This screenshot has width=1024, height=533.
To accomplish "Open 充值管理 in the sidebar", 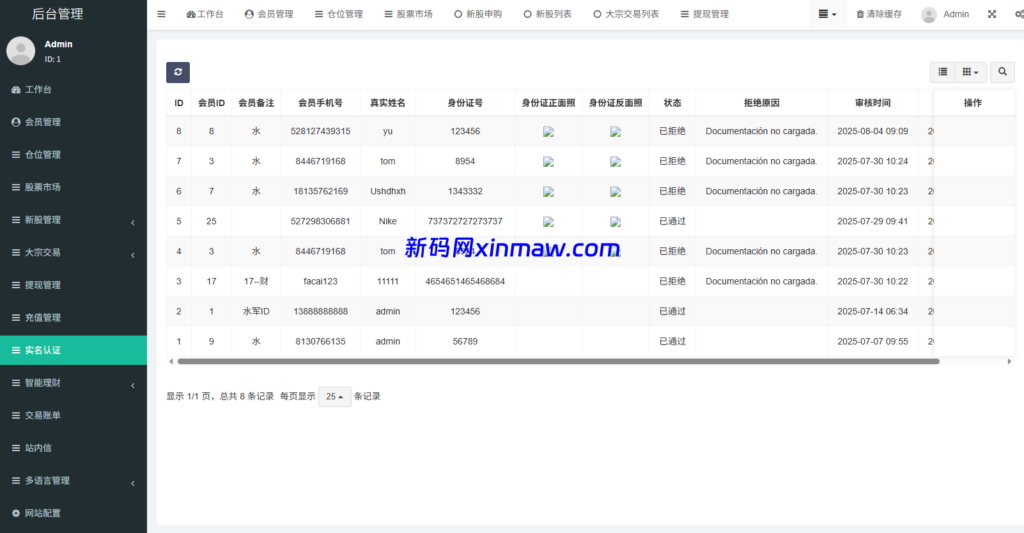I will 73,317.
